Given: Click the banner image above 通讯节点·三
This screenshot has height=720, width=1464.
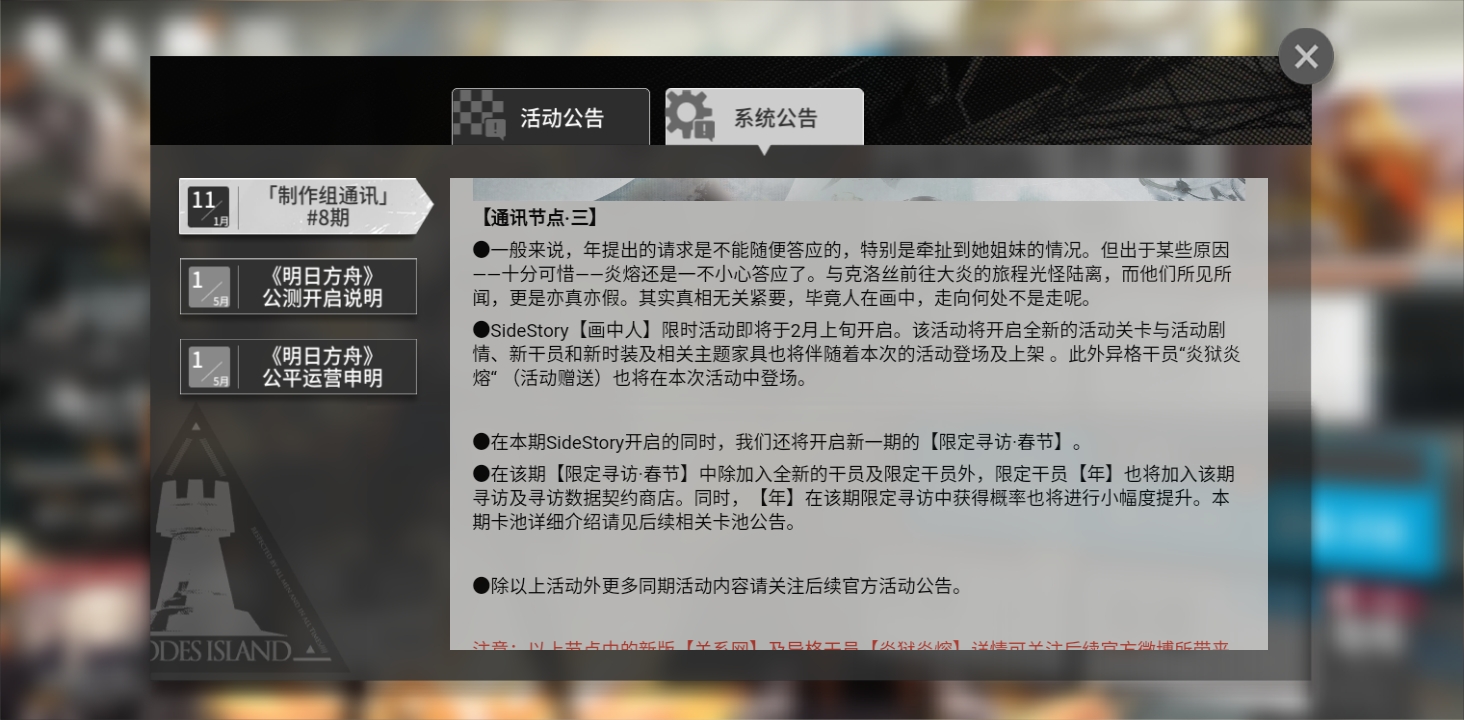Looking at the screenshot, I should tap(859, 189).
